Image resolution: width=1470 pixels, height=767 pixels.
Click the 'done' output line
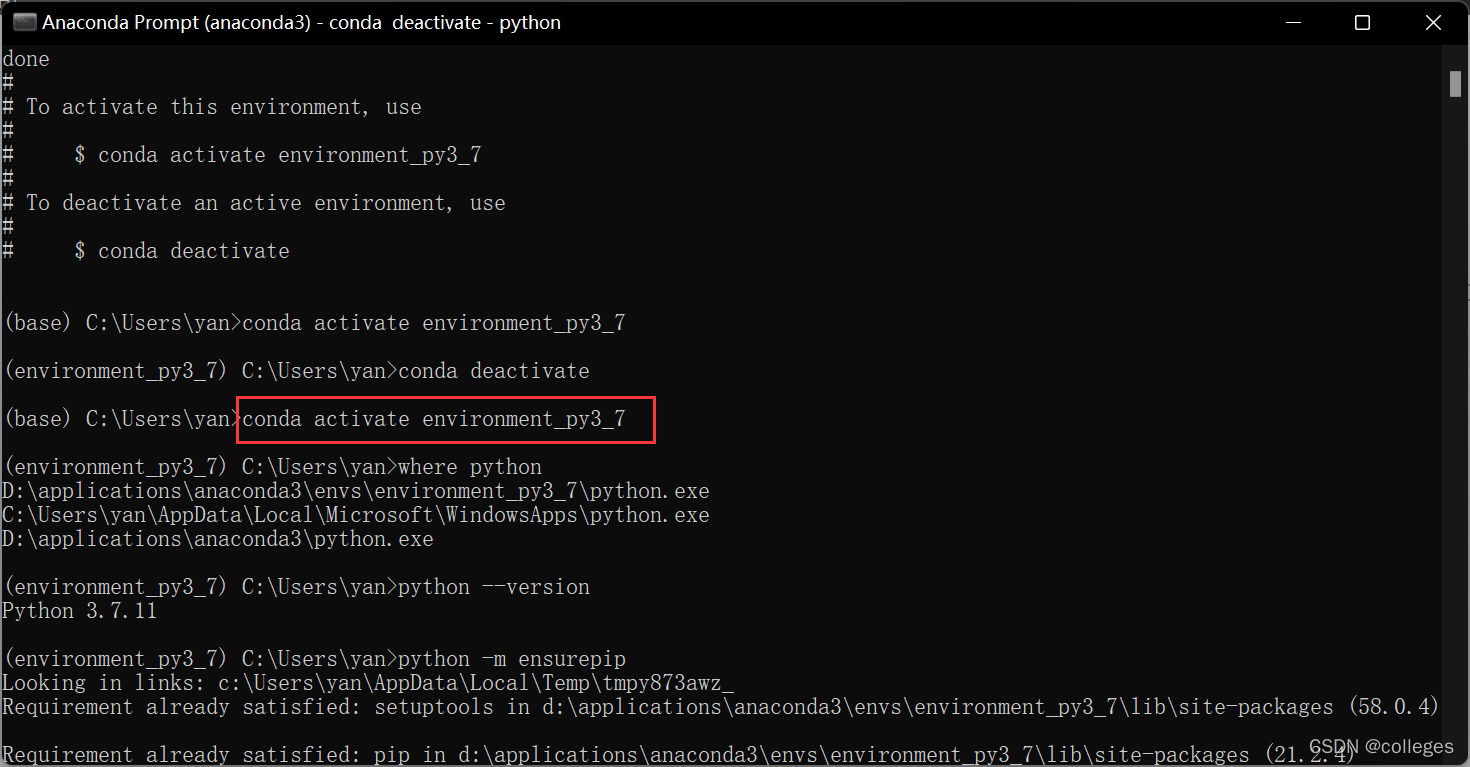pos(26,59)
